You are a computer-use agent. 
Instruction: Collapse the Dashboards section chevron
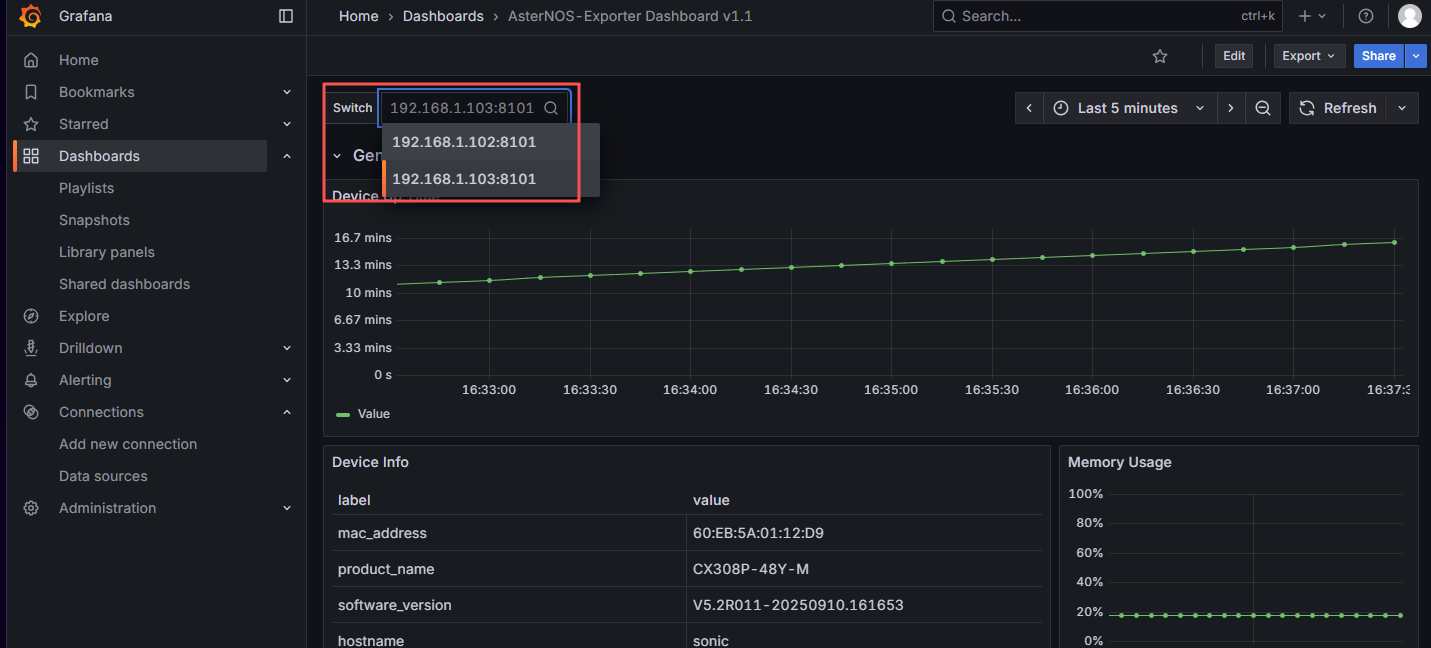coord(287,156)
